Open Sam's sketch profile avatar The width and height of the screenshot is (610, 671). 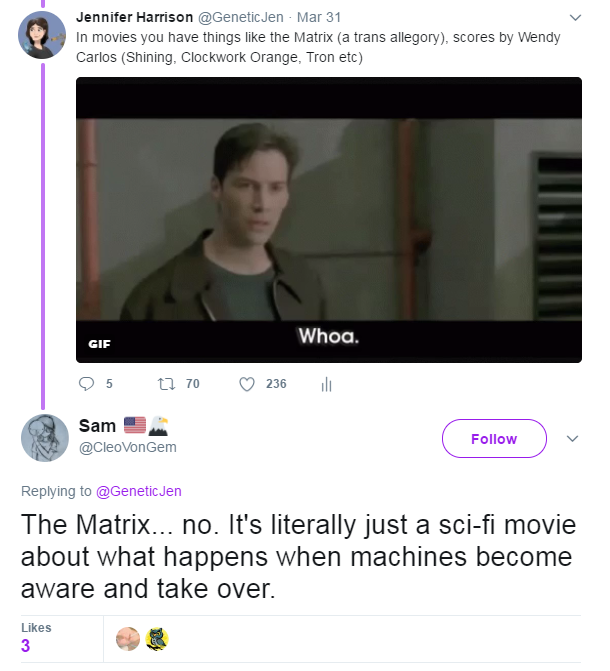tap(45, 438)
